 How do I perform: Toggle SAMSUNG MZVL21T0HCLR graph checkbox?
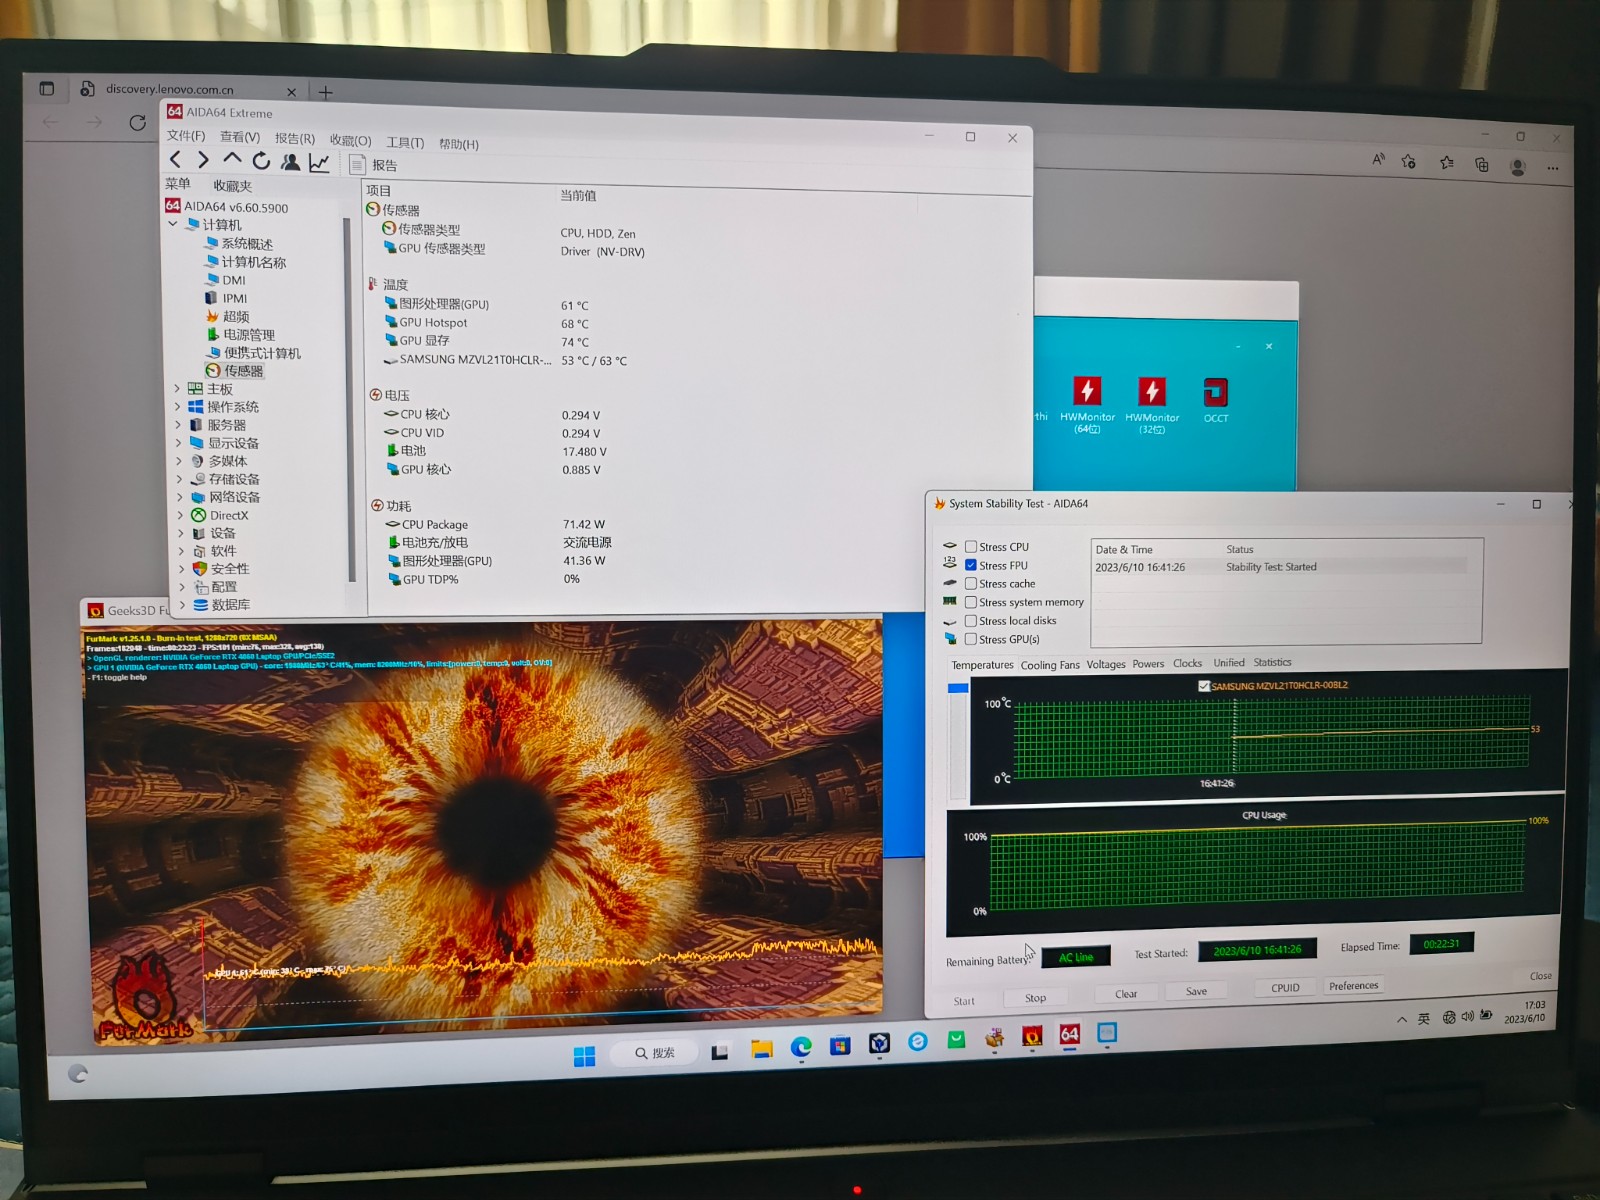[x=1204, y=686]
